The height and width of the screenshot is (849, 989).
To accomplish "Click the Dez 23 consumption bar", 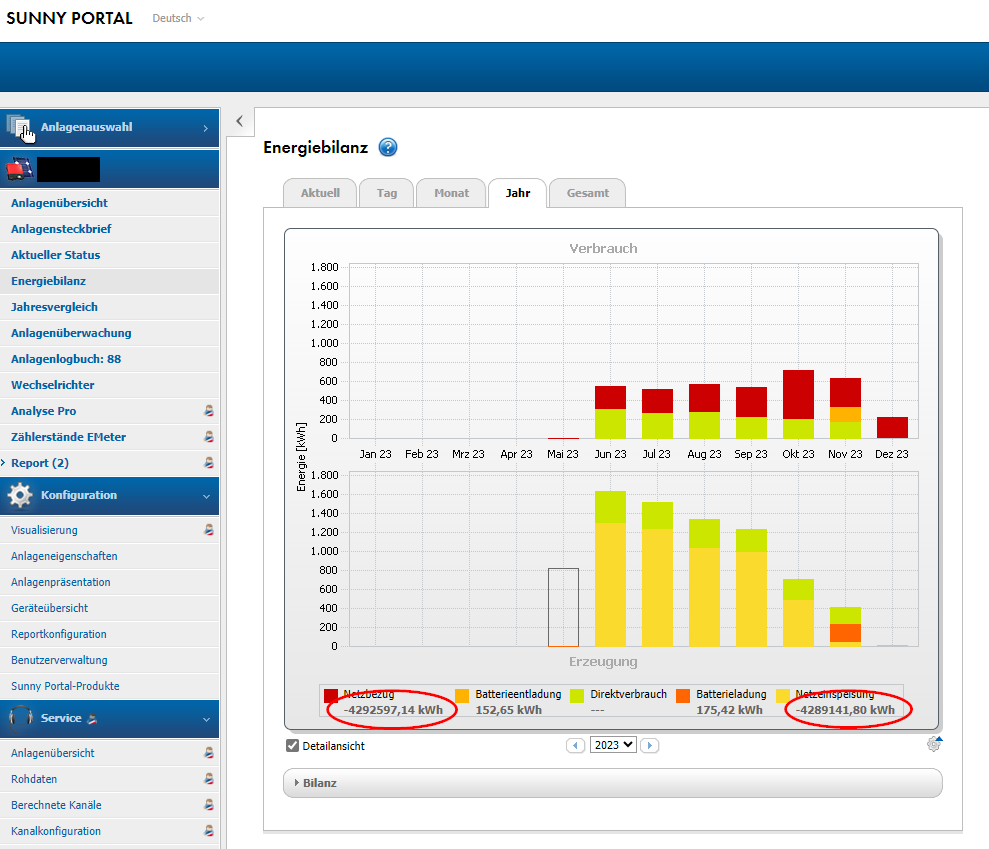I will 892,428.
